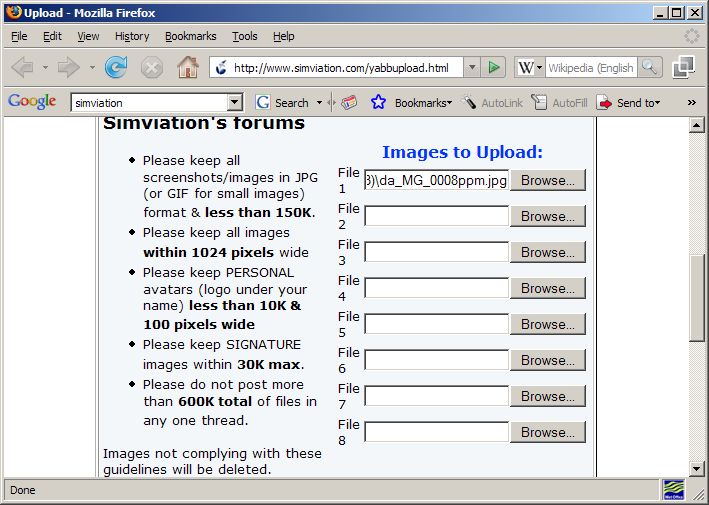Click the File 3 input field

pyautogui.click(x=437, y=252)
